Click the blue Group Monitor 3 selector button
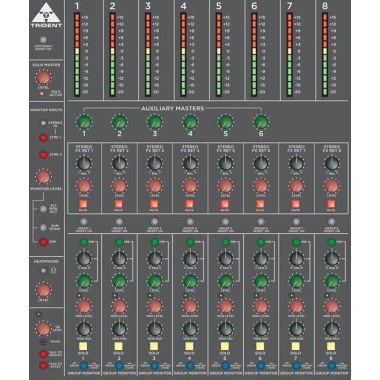This screenshot has height=380, width=380. [x=154, y=365]
